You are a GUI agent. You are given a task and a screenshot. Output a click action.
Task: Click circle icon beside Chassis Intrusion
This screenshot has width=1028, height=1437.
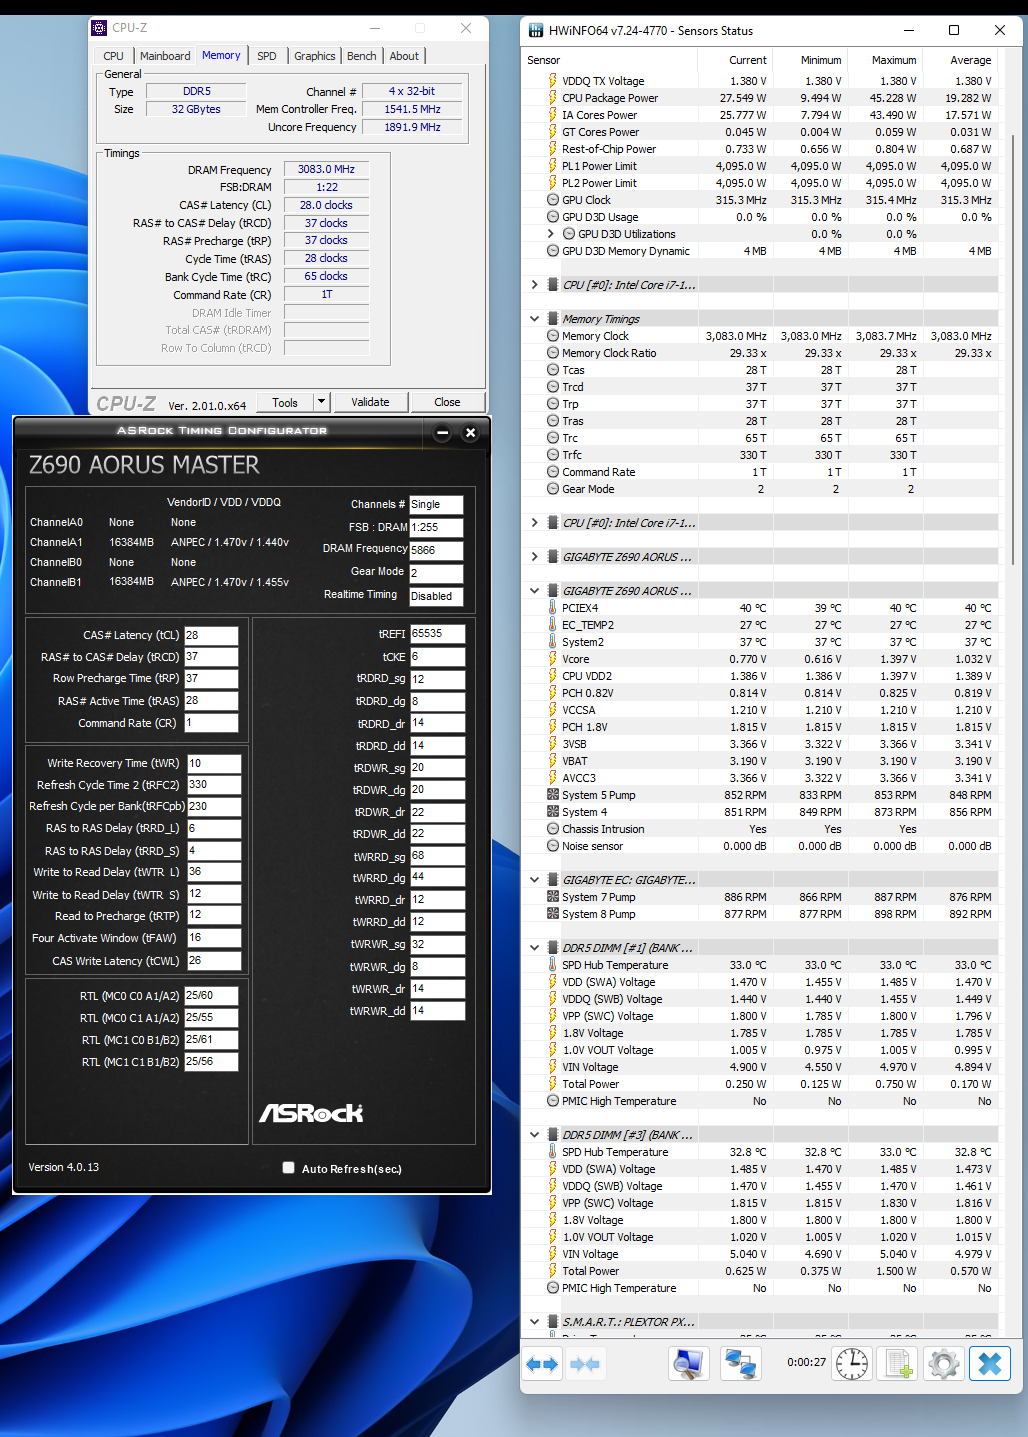click(x=553, y=829)
